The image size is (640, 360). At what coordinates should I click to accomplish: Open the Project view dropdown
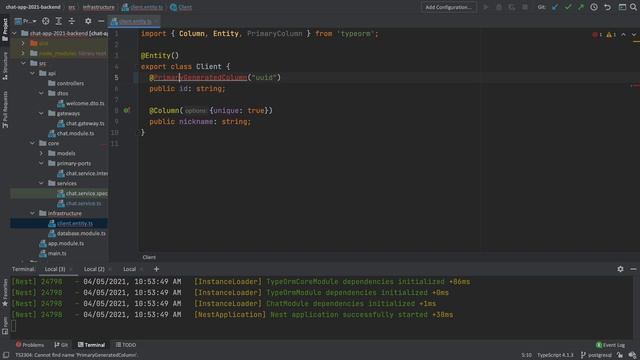coord(26,21)
